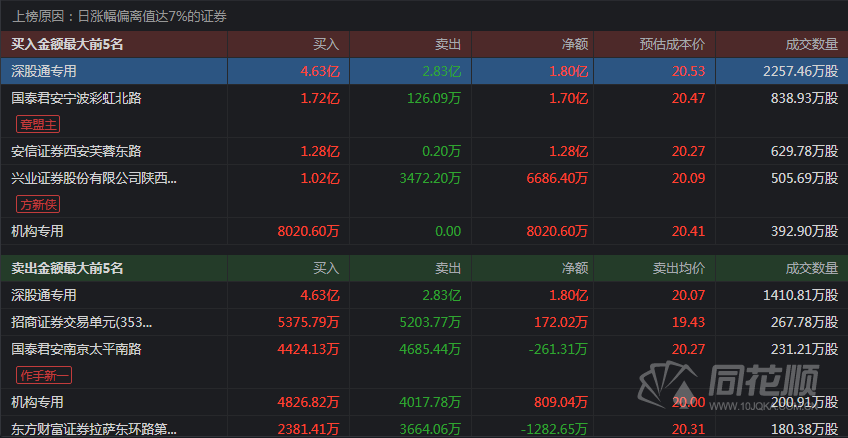Open 东方财富证券拉萨东环路第... seat name
This screenshot has height=438, width=848.
(x=94, y=430)
